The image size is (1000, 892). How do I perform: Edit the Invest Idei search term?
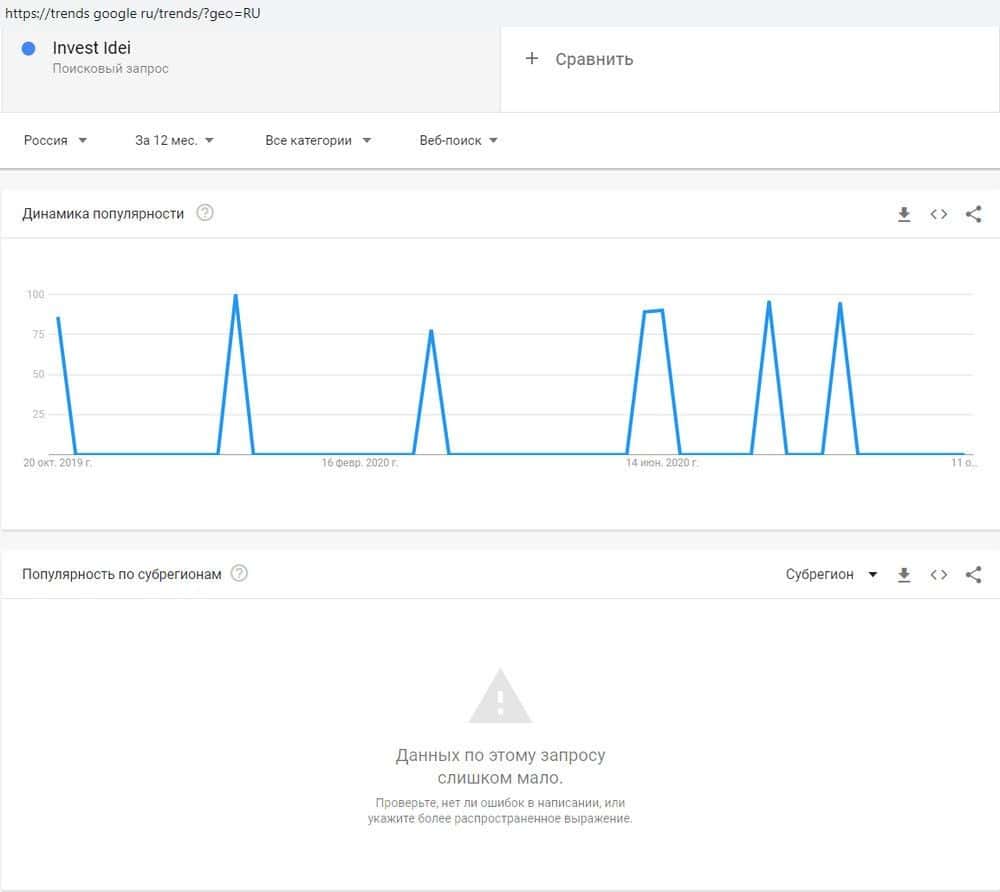[x=92, y=48]
